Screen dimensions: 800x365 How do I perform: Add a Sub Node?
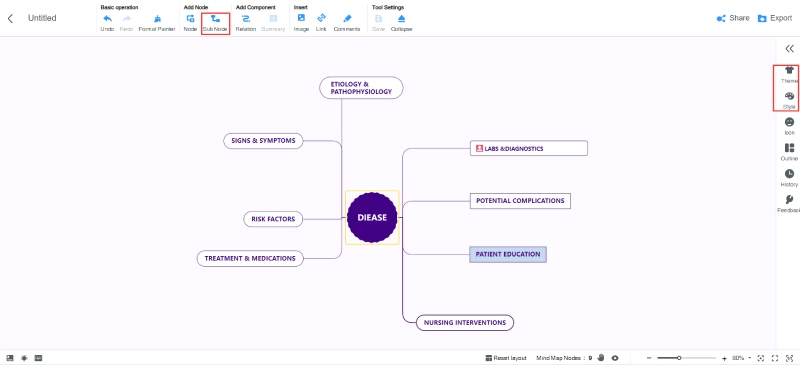click(x=215, y=22)
